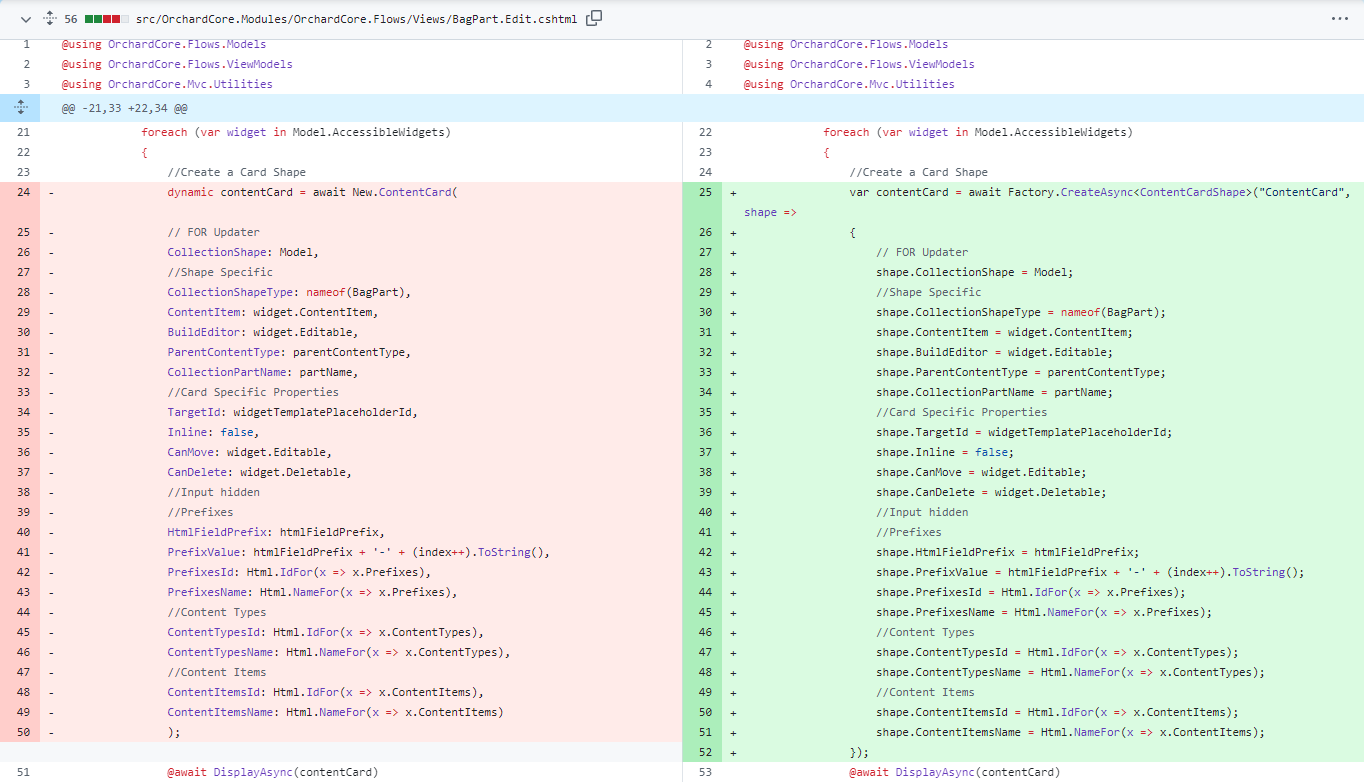Expand all lines icon beside the 56 count
This screenshot has width=1364, height=782.
[49, 19]
